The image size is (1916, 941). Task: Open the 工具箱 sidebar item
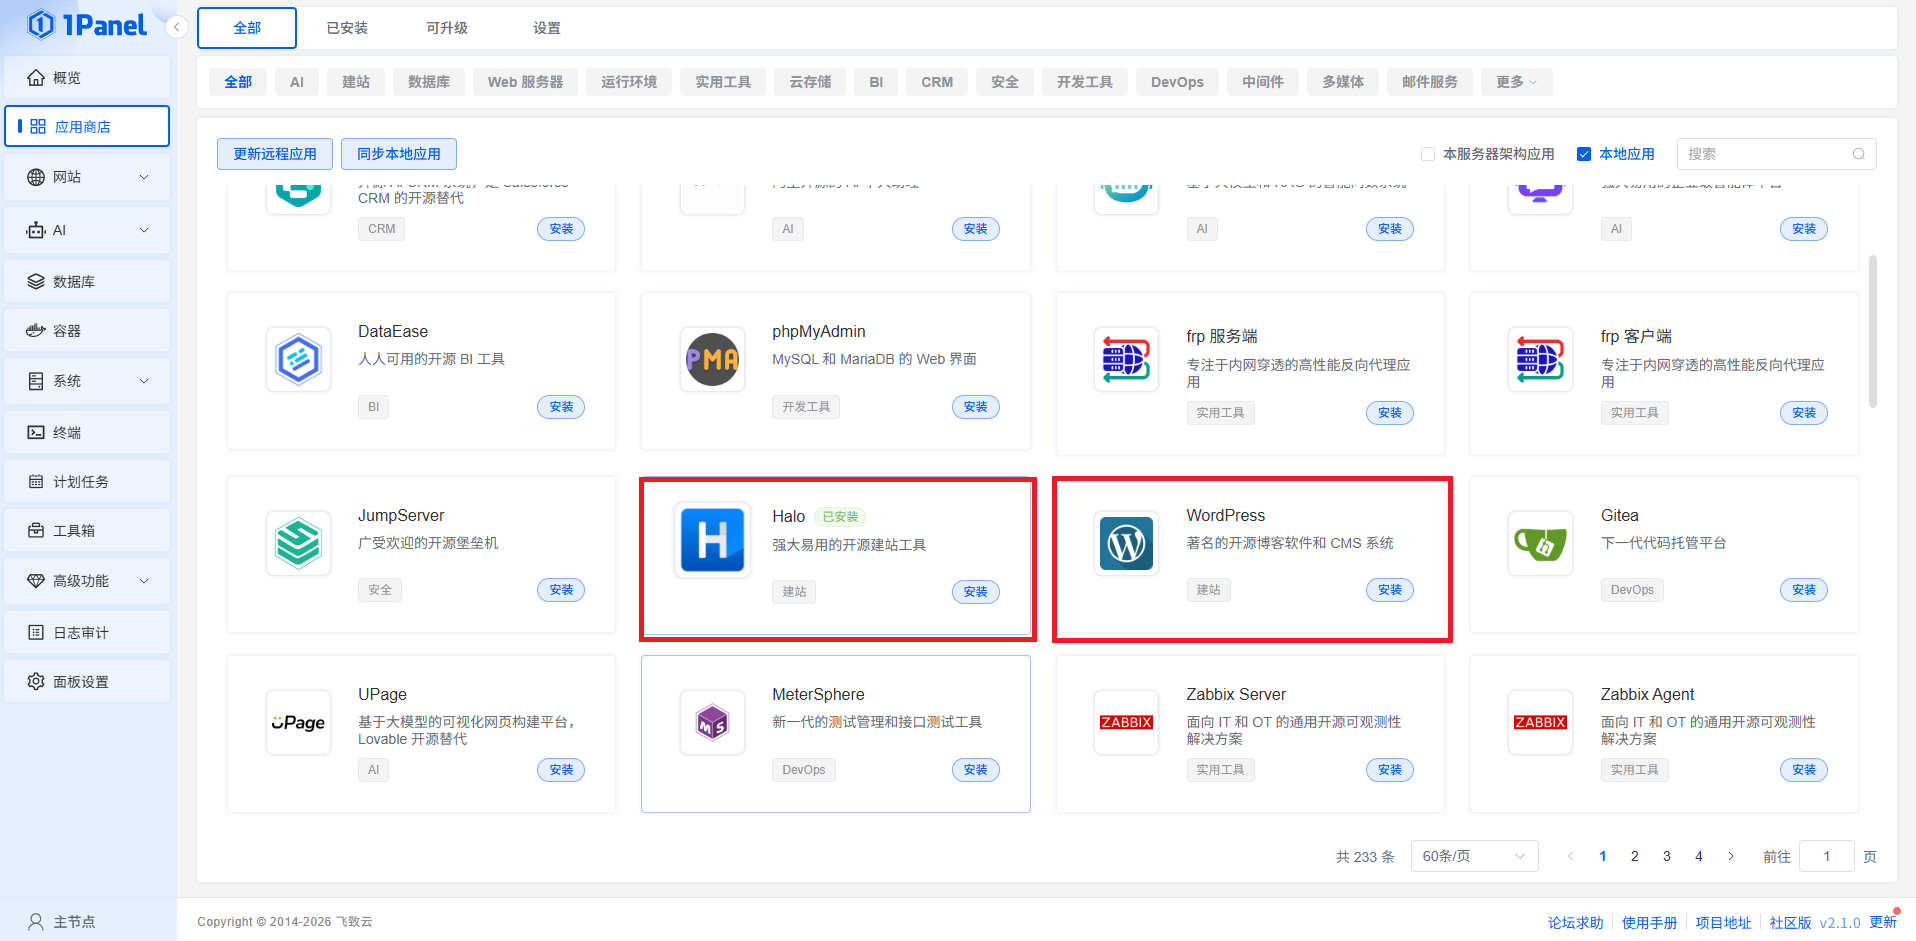pos(87,531)
